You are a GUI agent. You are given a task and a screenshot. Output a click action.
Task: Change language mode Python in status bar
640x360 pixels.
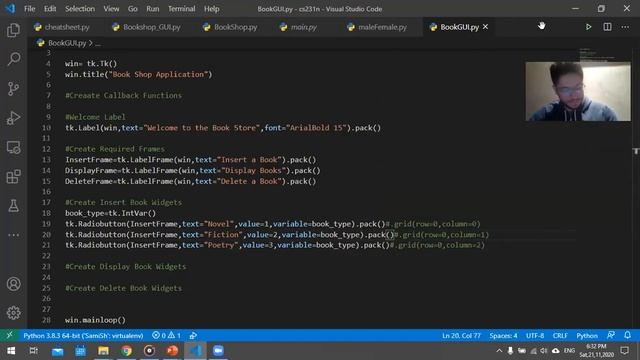click(x=587, y=335)
